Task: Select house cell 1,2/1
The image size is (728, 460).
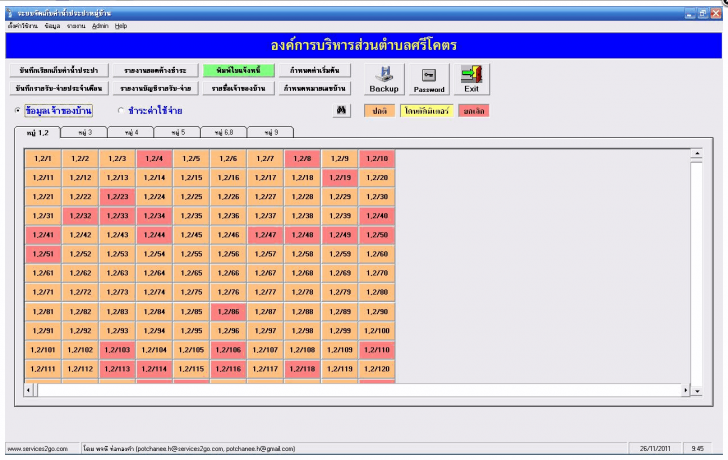Action: click(x=43, y=158)
